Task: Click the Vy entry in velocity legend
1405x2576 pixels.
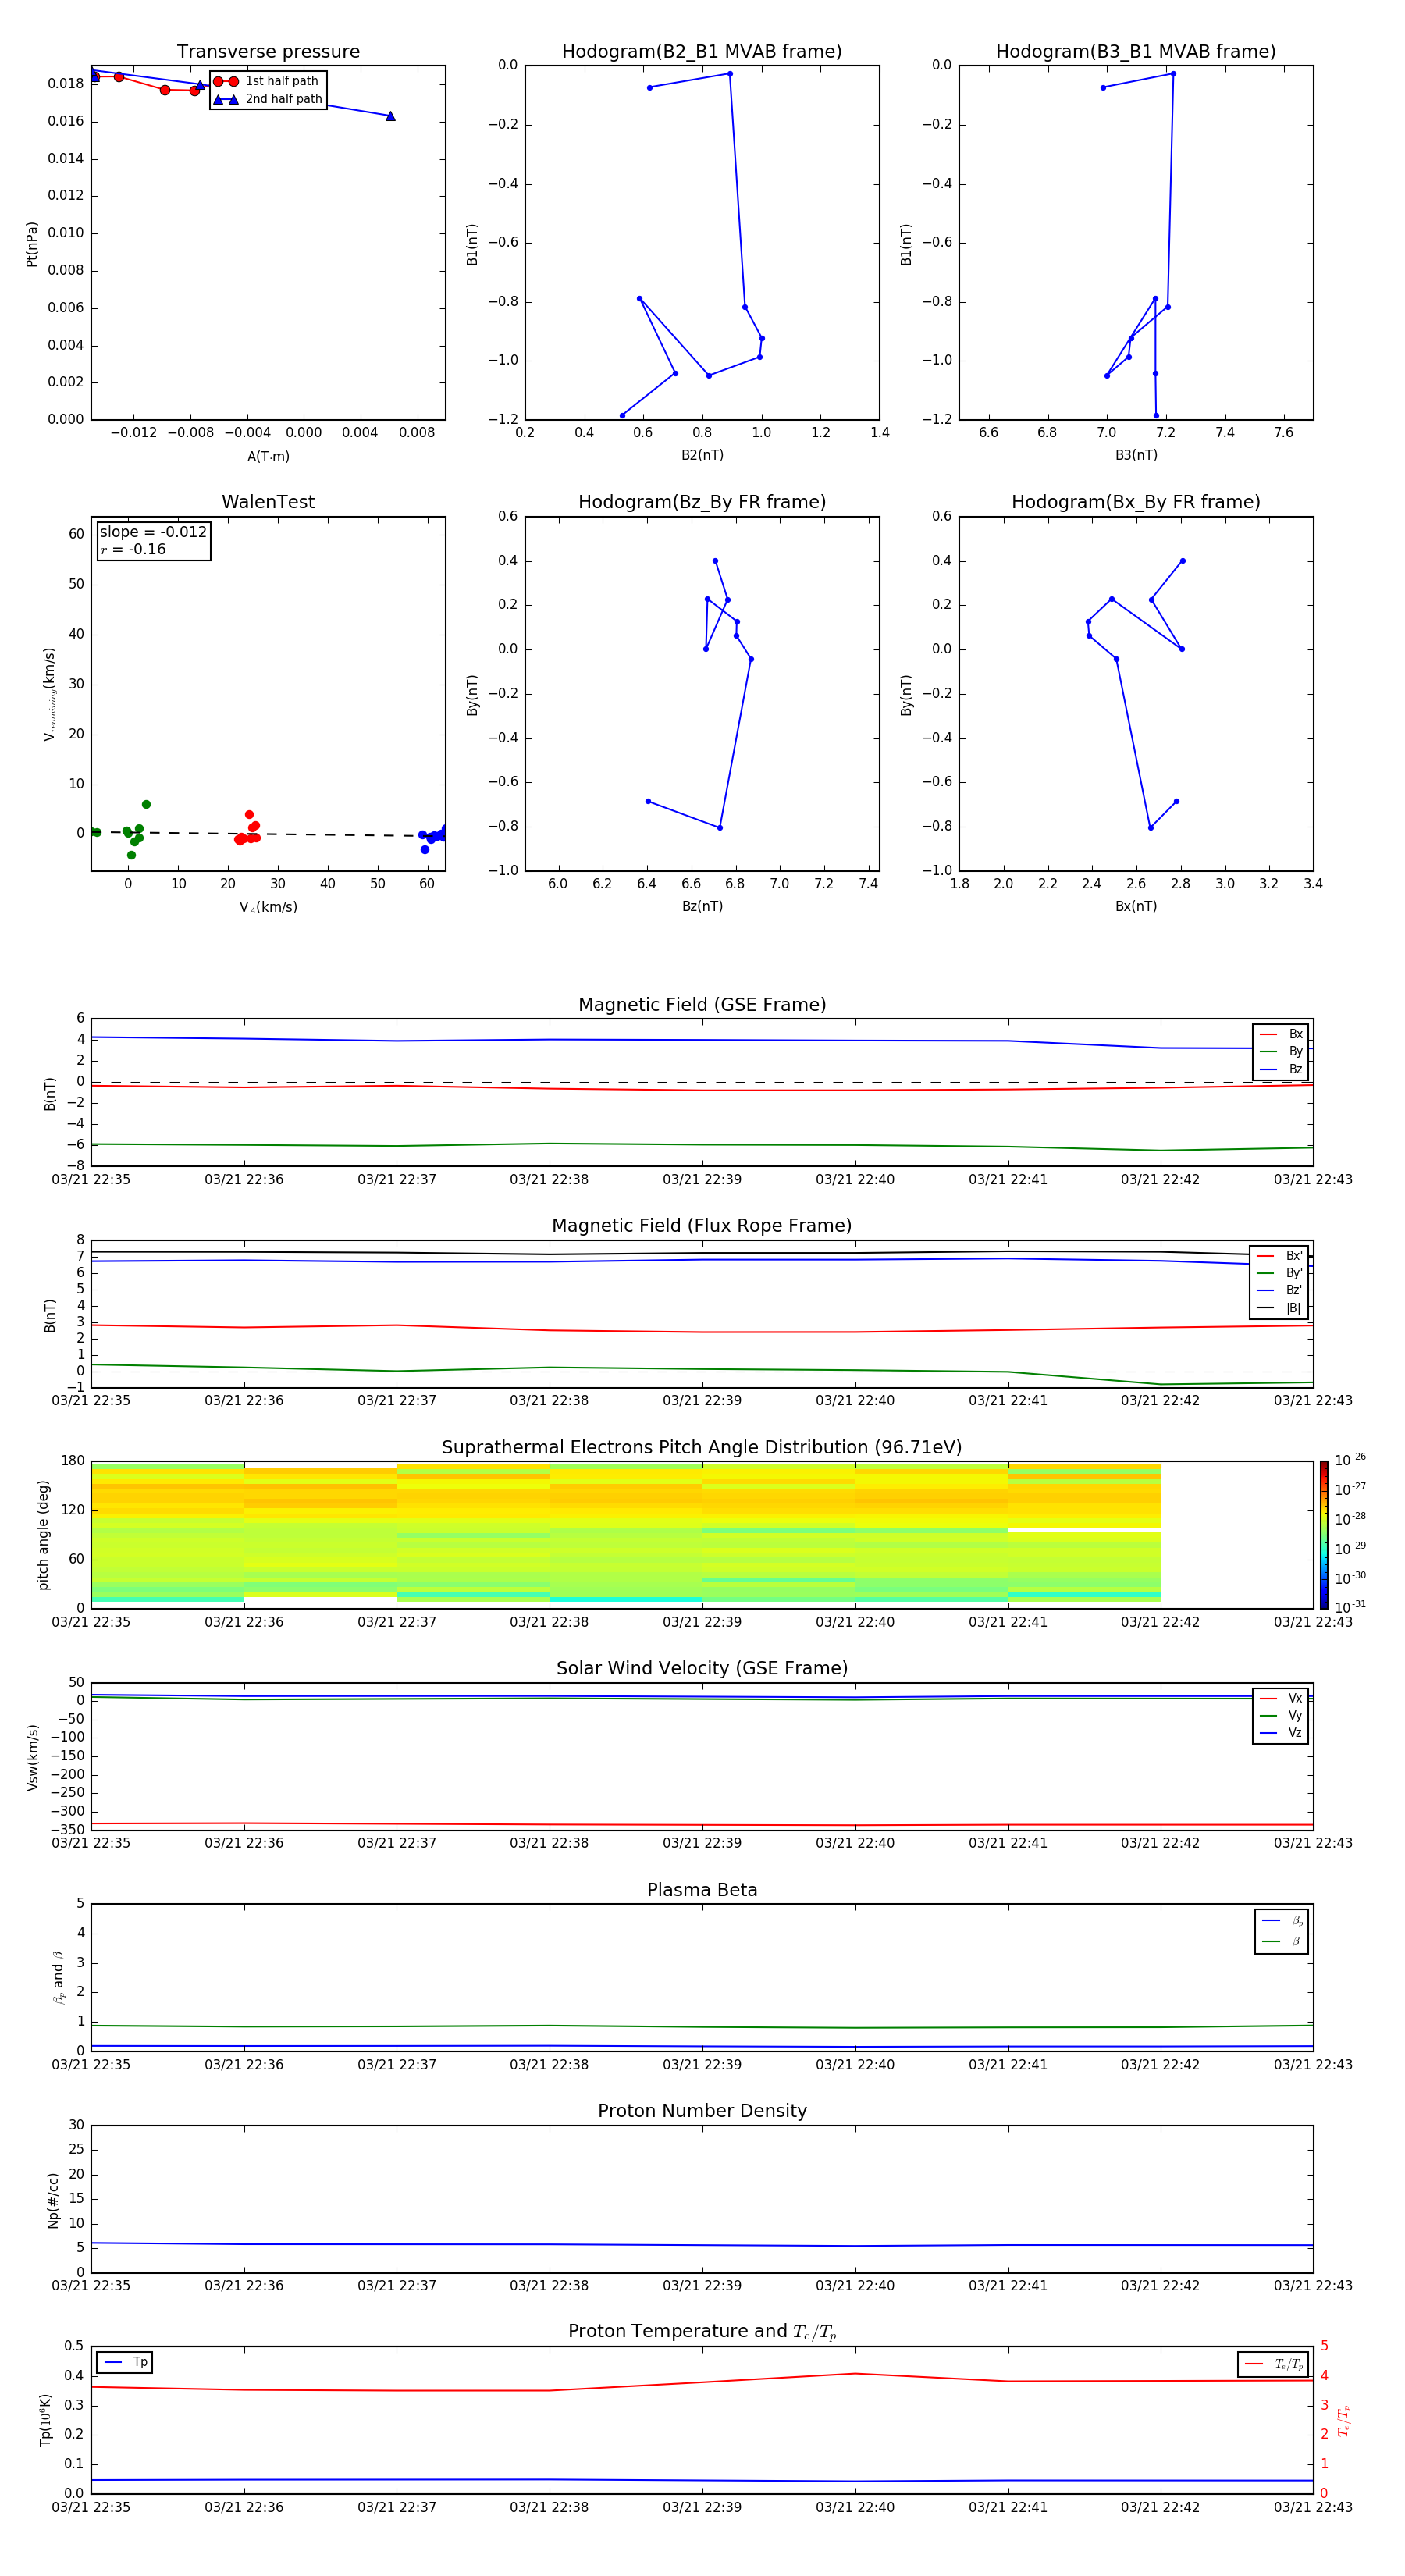Action: coord(1281,1716)
